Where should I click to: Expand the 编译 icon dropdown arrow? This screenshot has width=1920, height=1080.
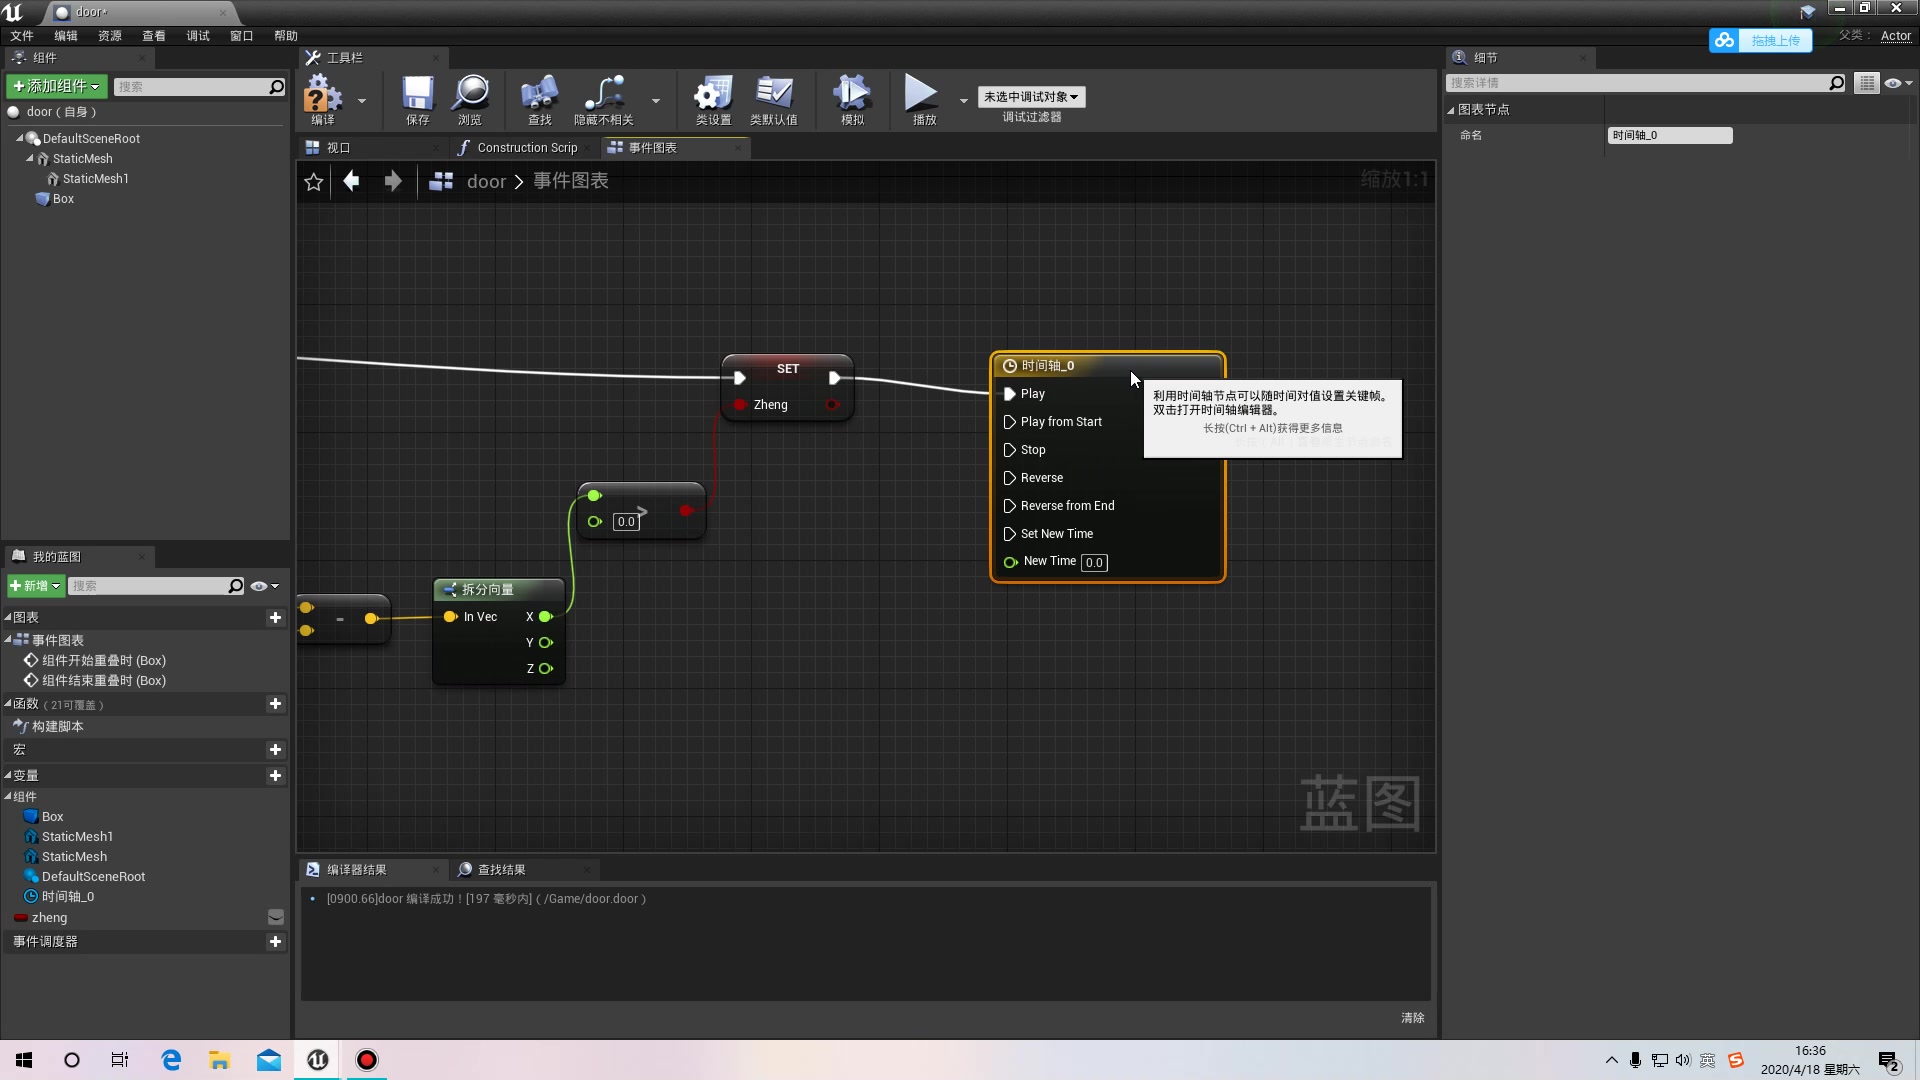click(x=361, y=102)
